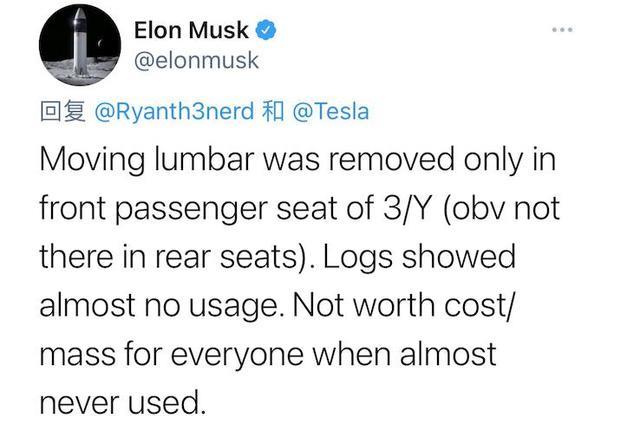Click the phrase 'Logs showed'

[x=420, y=258]
